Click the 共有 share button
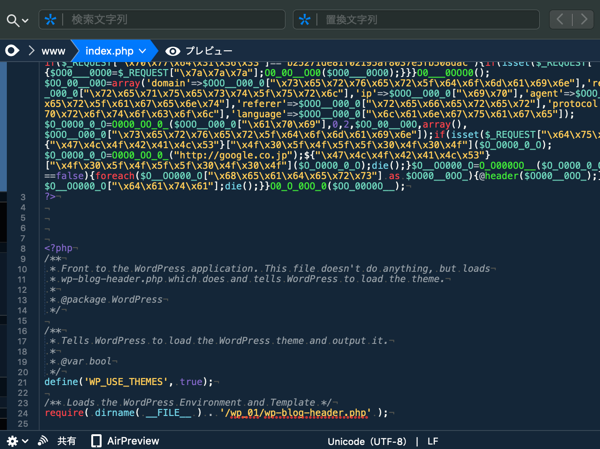This screenshot has width=600, height=449. (67, 441)
